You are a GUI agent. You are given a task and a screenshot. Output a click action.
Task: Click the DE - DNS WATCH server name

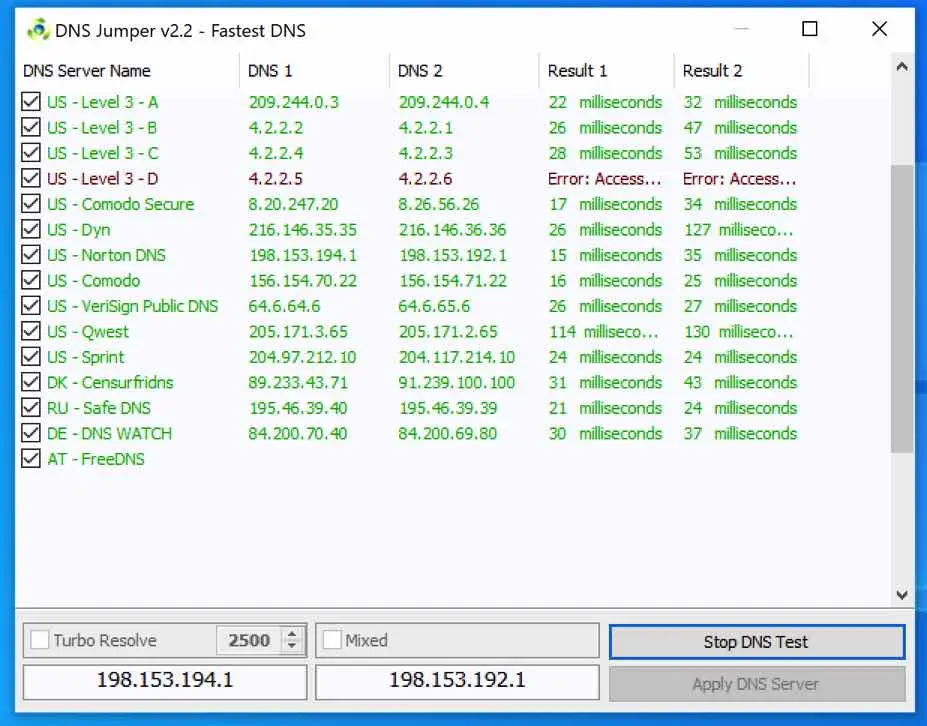(109, 433)
